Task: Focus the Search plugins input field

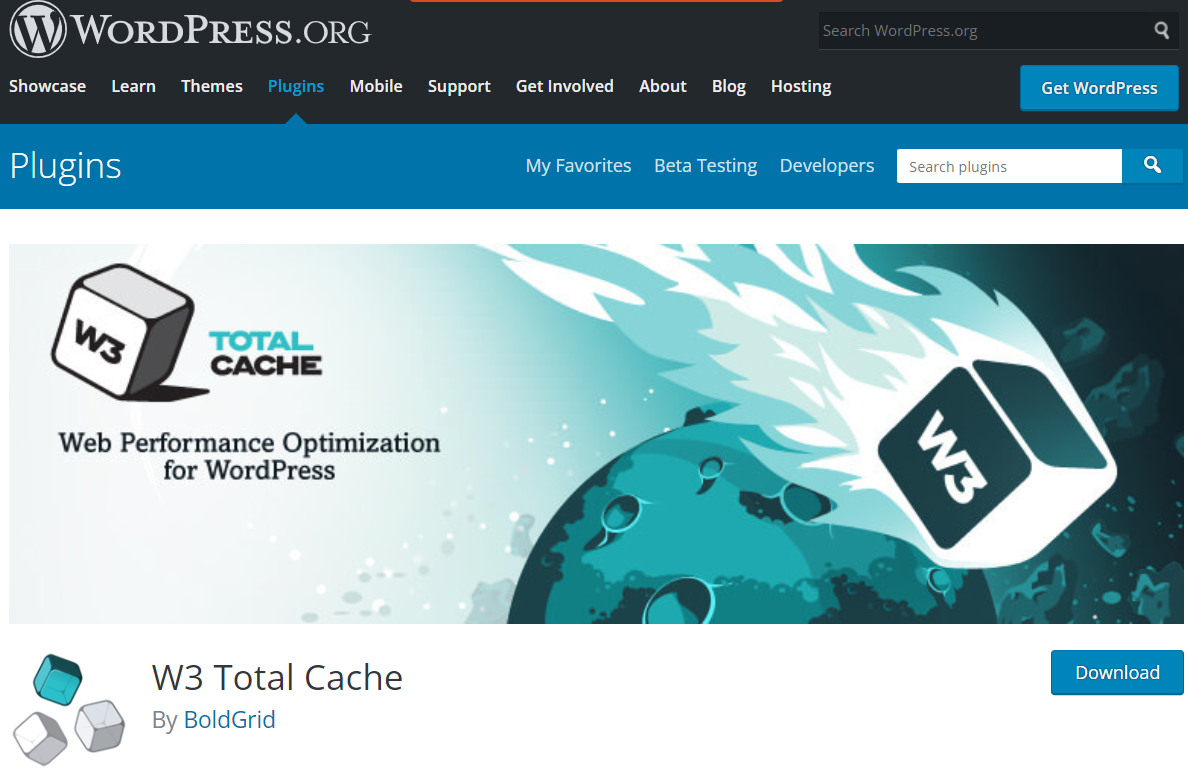Action: coord(1008,166)
